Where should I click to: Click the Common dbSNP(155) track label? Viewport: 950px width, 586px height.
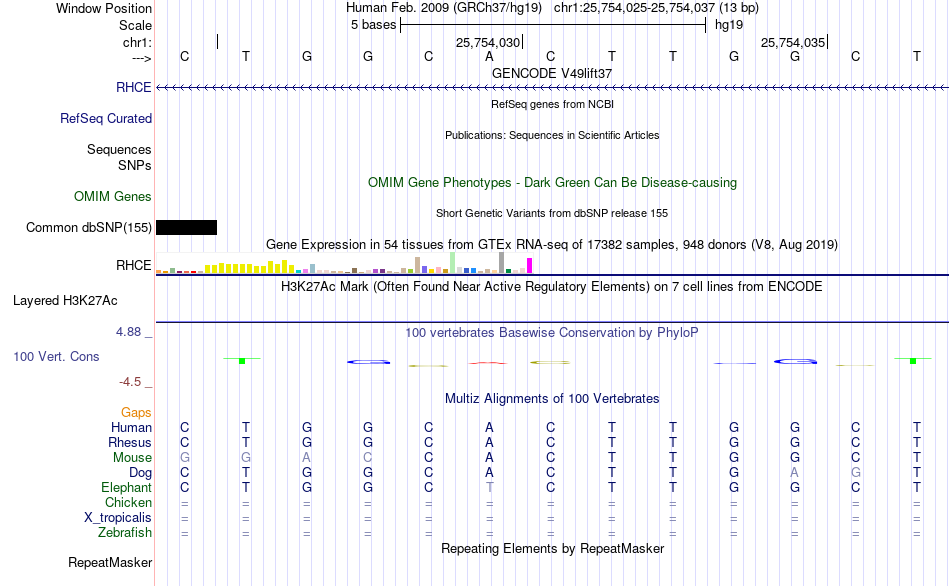[88, 227]
